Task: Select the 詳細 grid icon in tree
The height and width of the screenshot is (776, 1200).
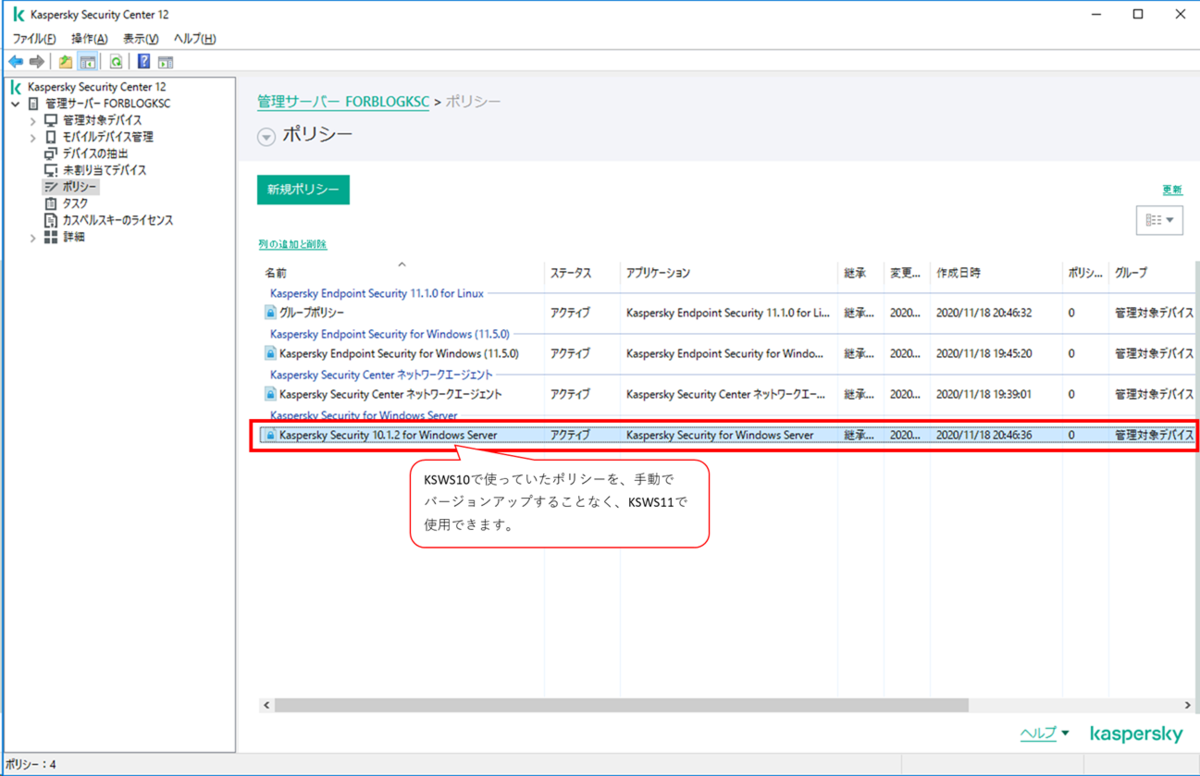Action: 51,237
